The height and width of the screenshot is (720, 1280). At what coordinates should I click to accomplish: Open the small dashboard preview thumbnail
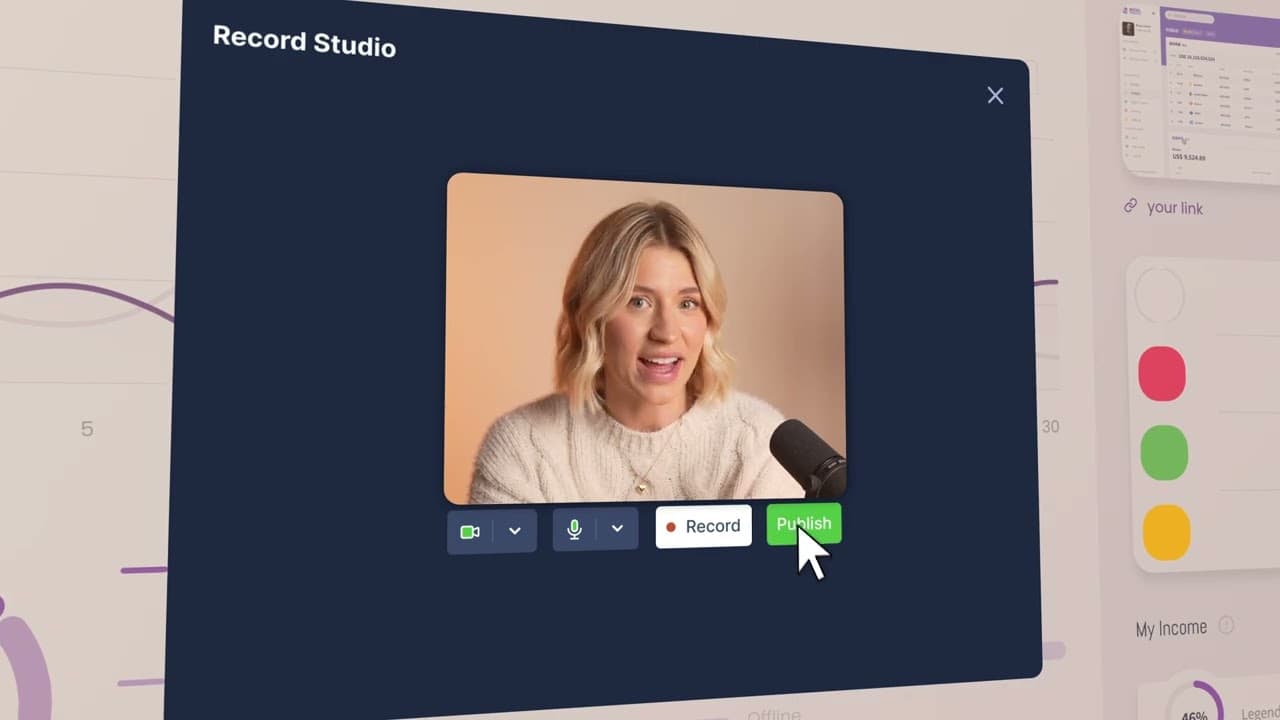1200,92
